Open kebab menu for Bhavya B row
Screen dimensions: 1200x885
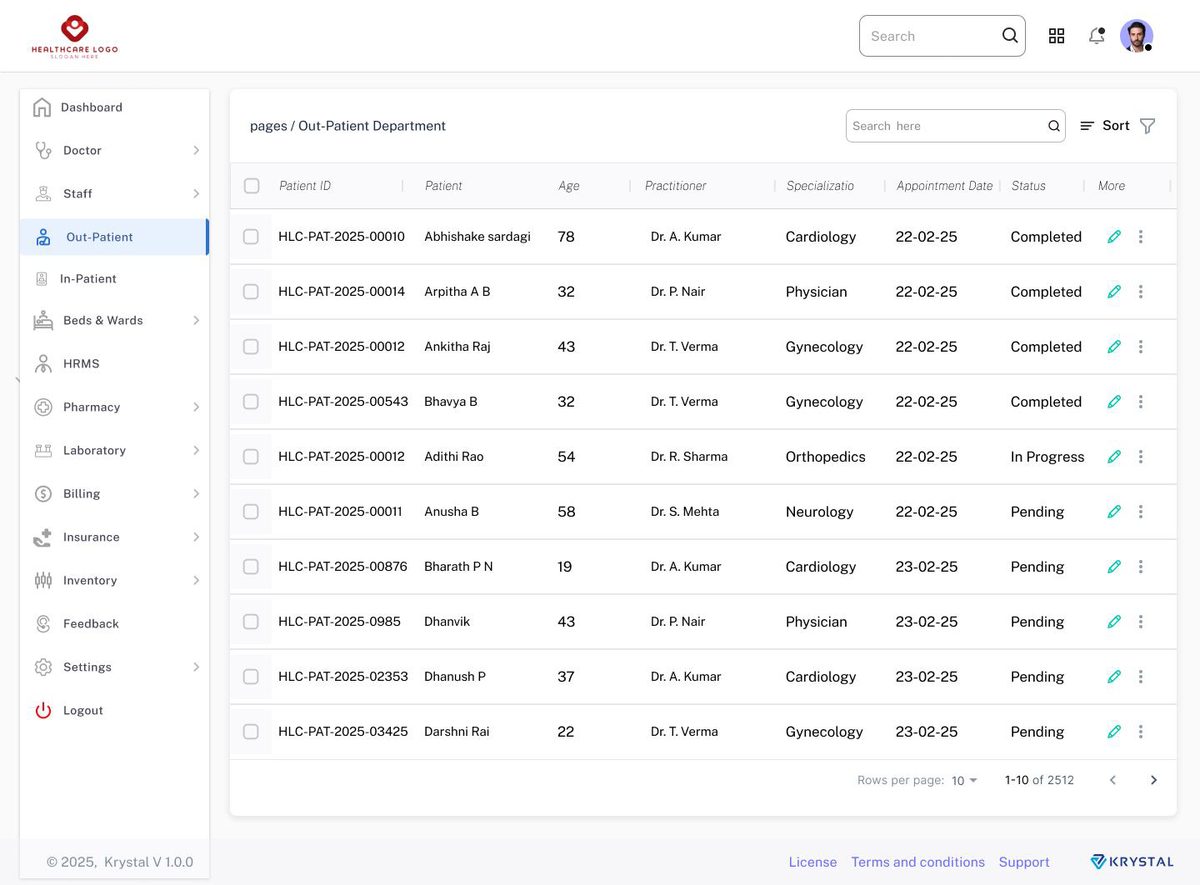click(1141, 402)
